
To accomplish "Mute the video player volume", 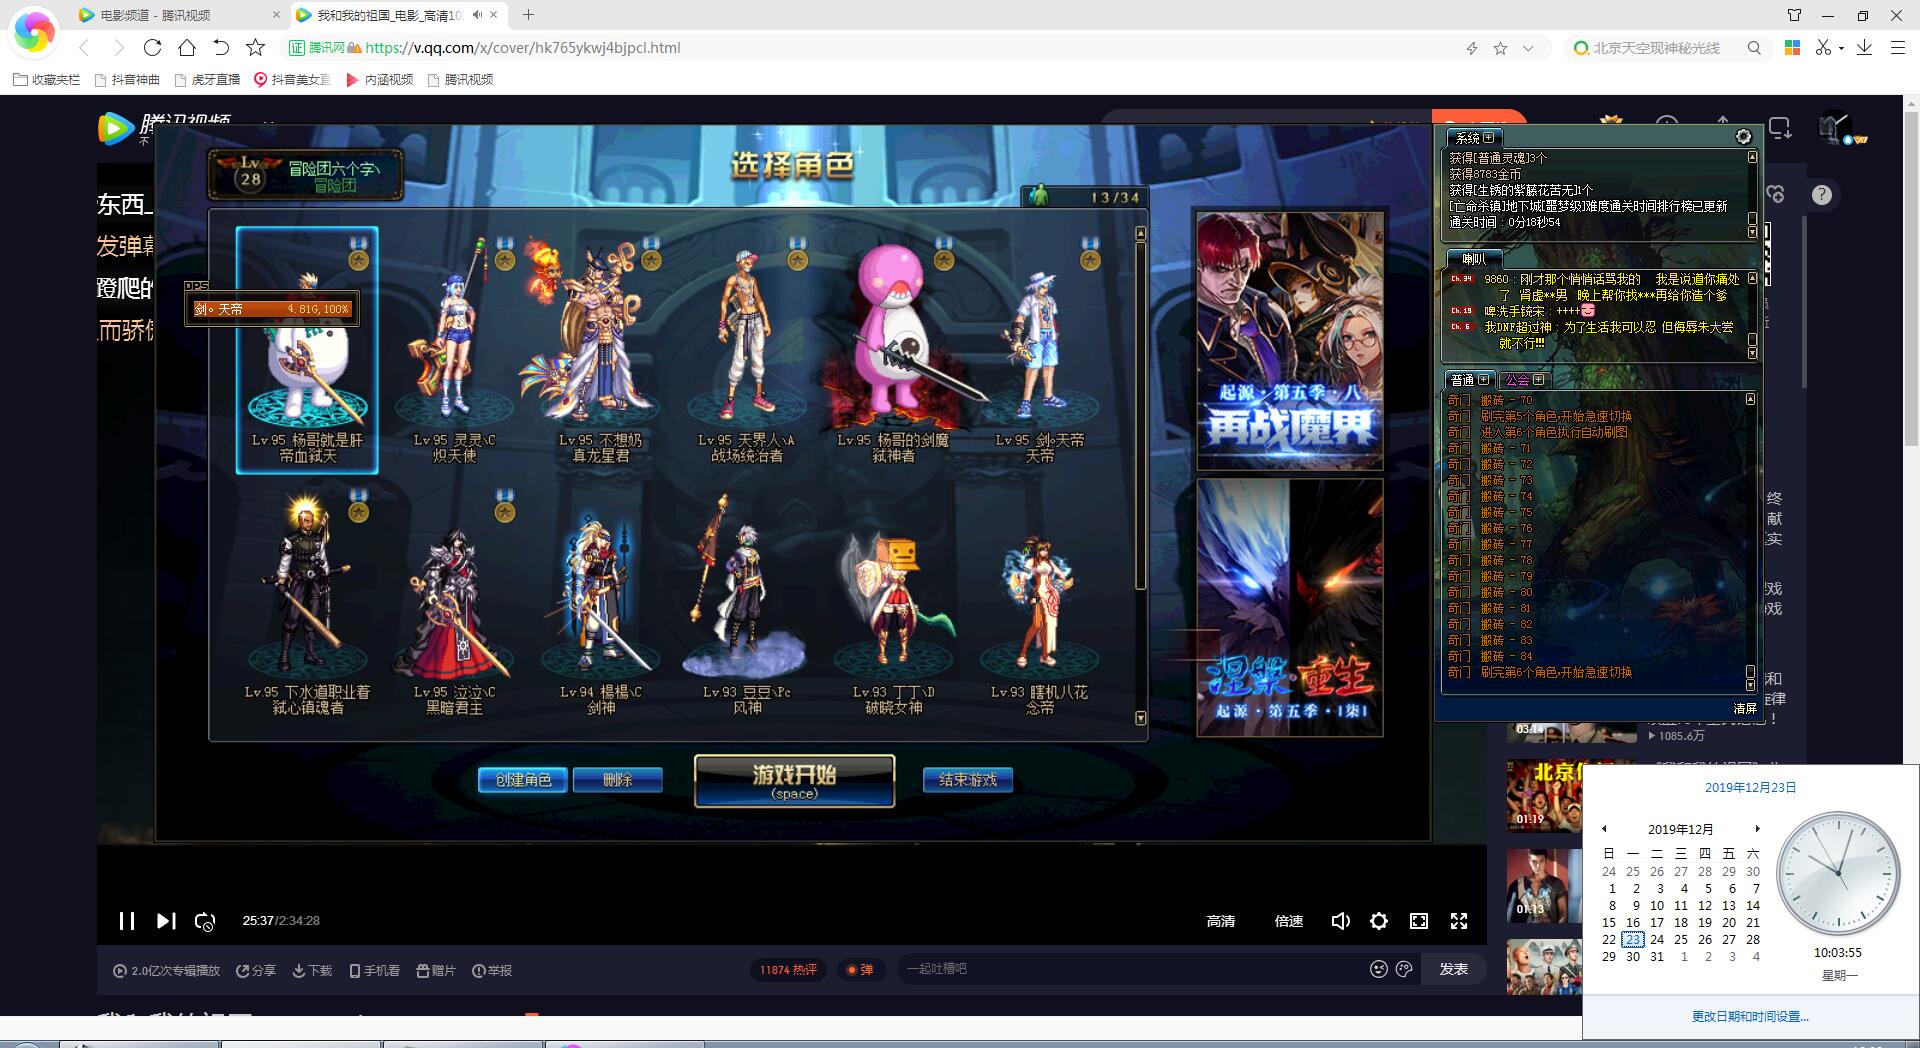I will [x=1340, y=921].
